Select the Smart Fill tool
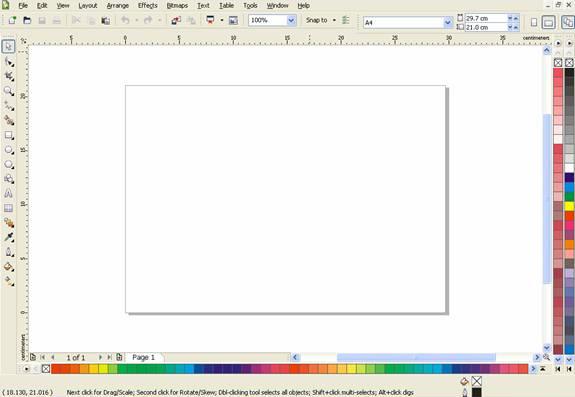 pyautogui.click(x=9, y=120)
